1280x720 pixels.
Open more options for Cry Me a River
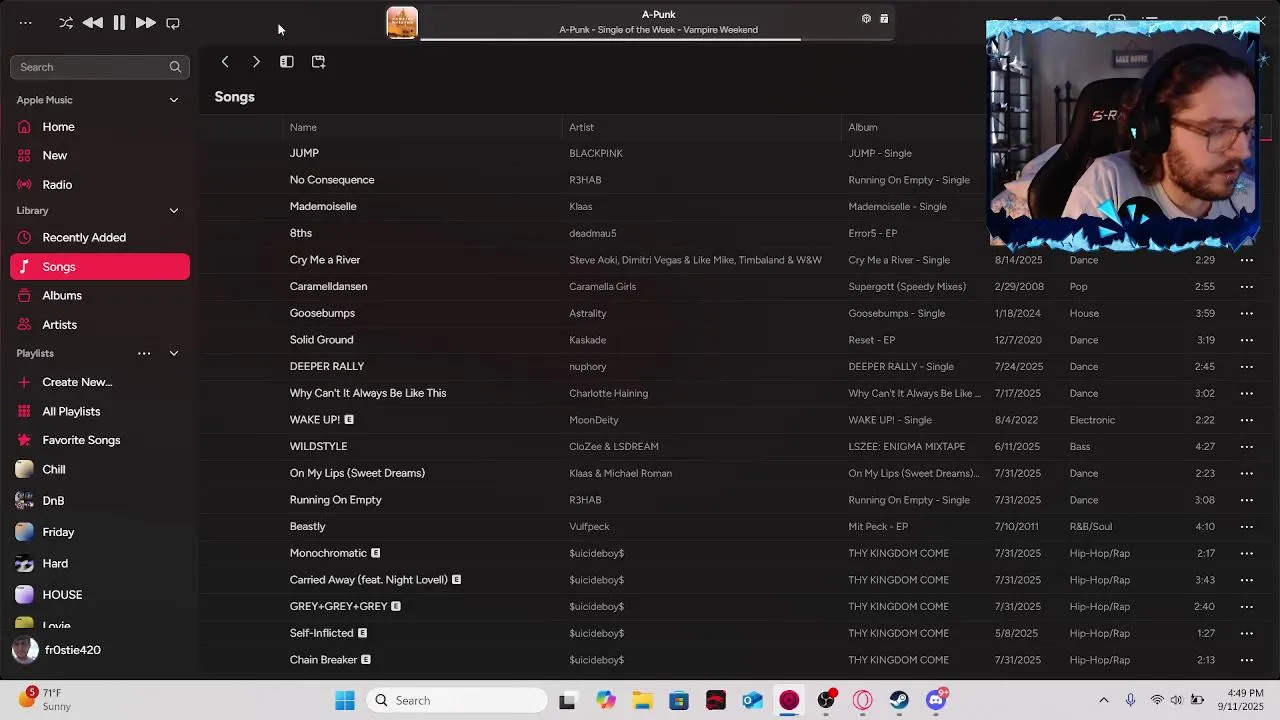(x=1246, y=260)
